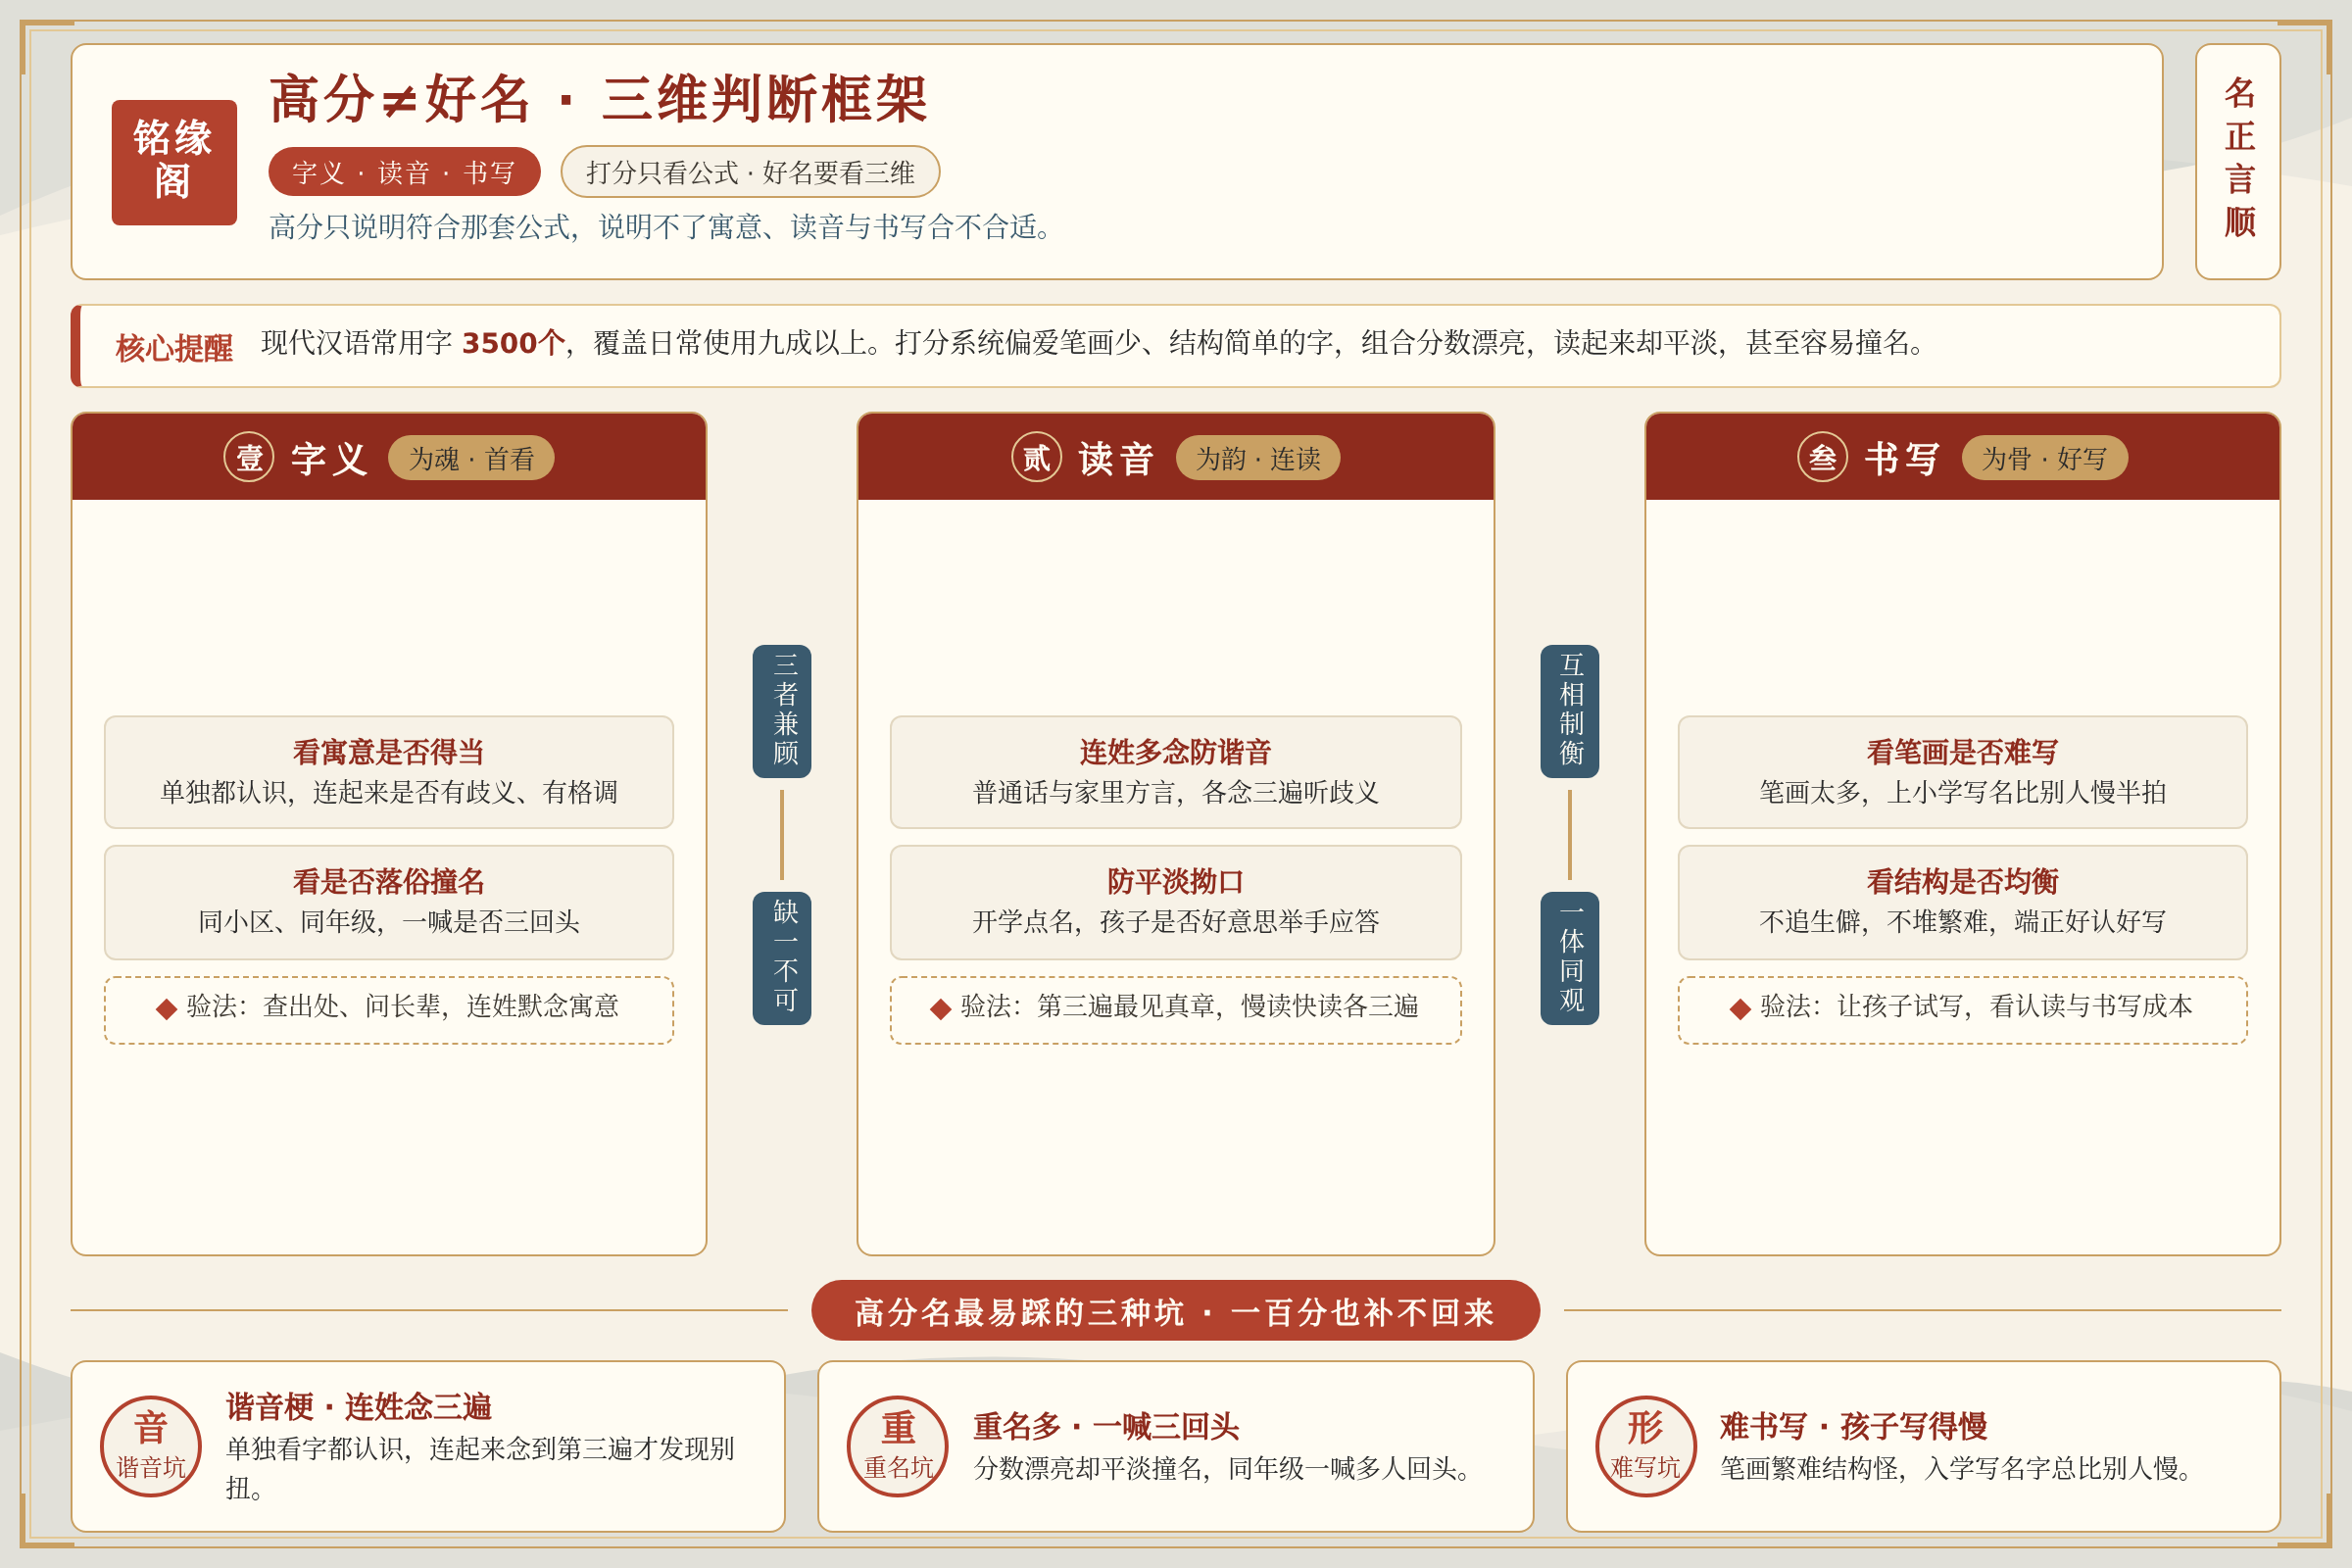Open the 连姓多念防谐音 card
The image size is (2352, 1568).
(1176, 772)
